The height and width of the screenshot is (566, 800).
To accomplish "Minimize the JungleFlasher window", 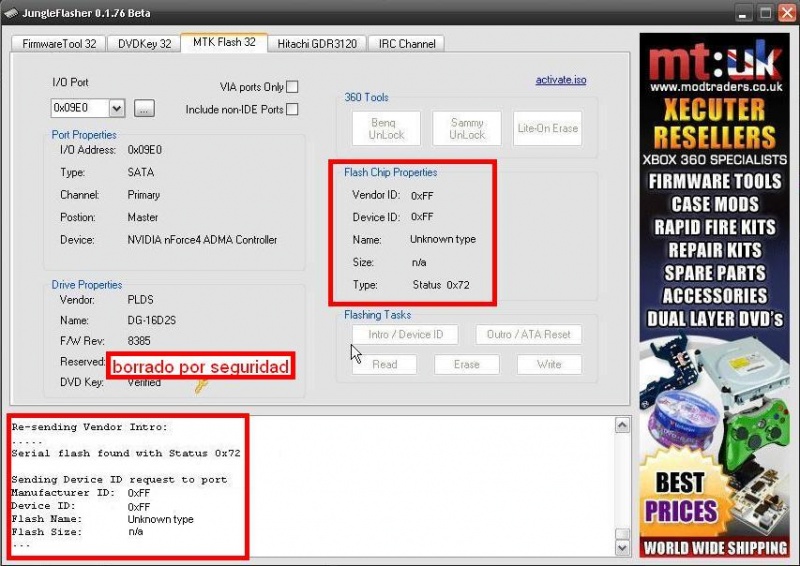I will [x=743, y=13].
